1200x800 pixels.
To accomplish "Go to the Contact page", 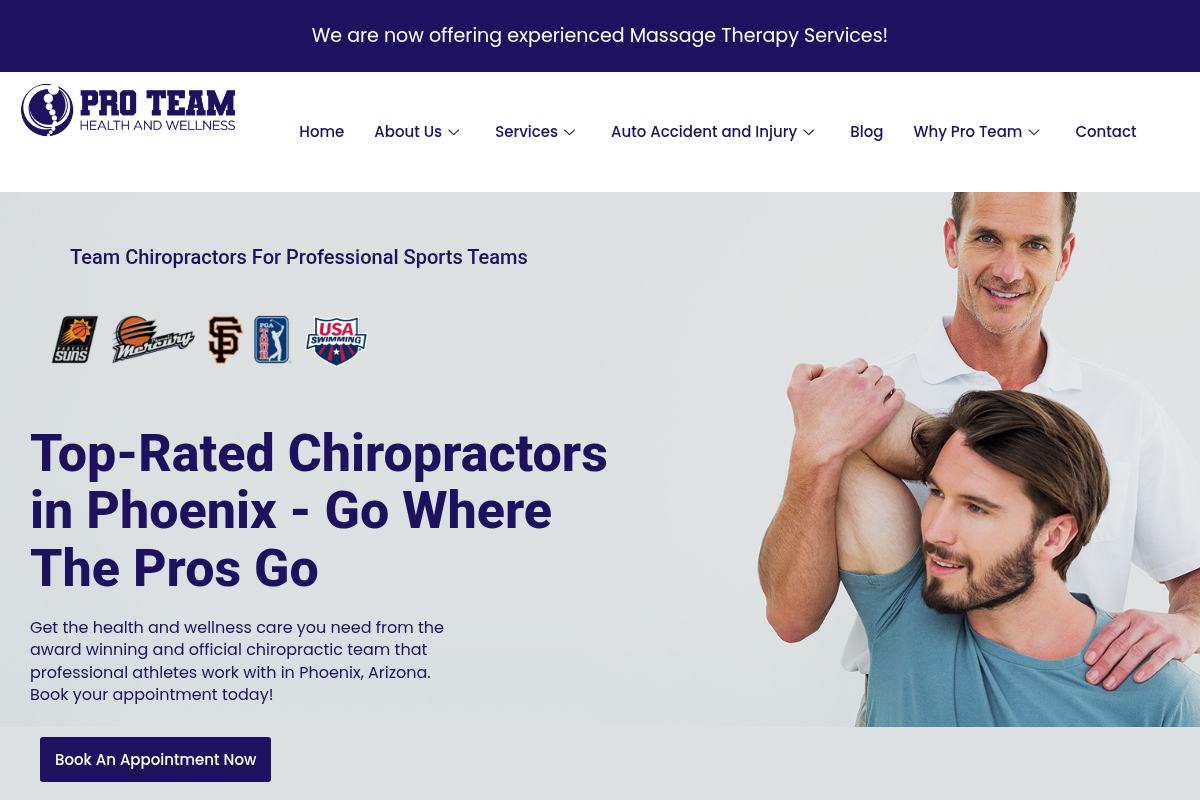I will (x=1105, y=132).
